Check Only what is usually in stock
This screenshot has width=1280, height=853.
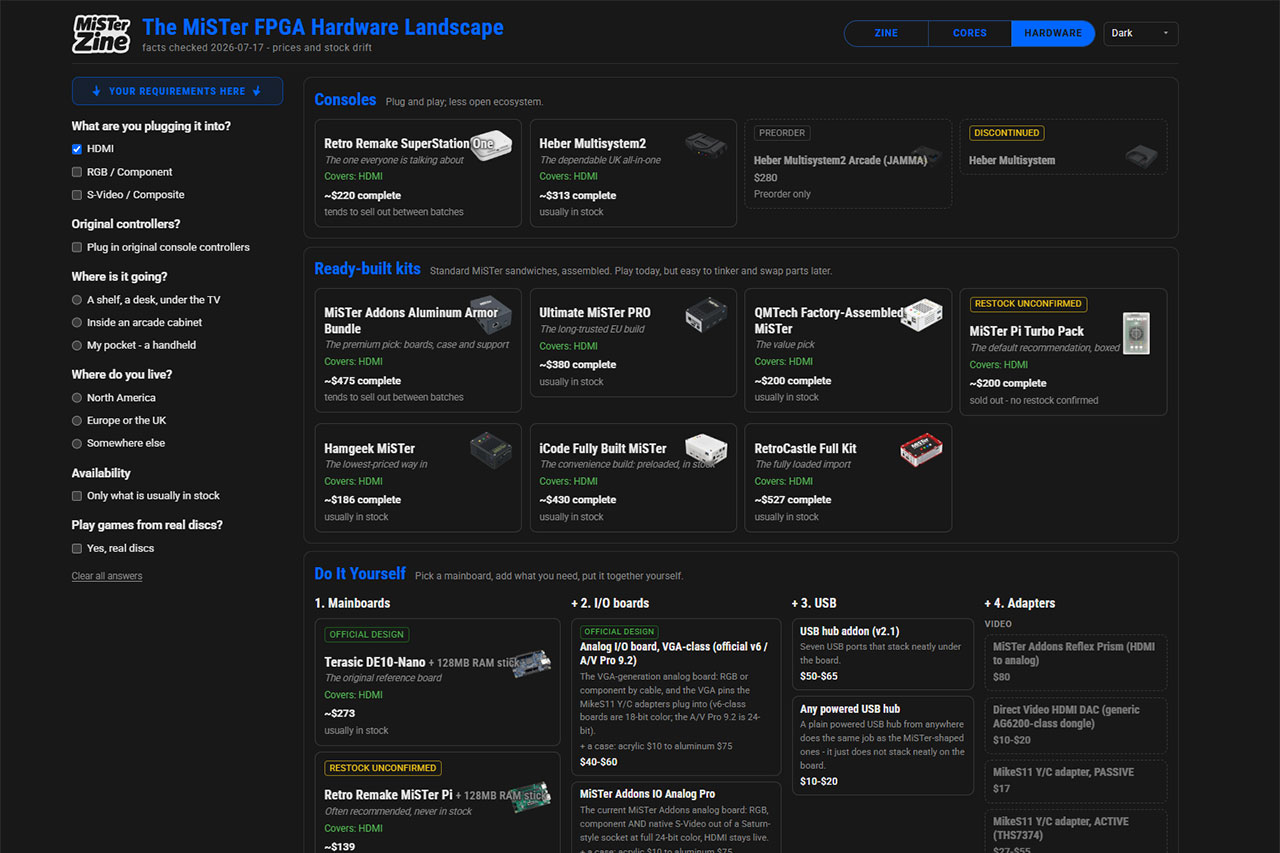click(77, 496)
